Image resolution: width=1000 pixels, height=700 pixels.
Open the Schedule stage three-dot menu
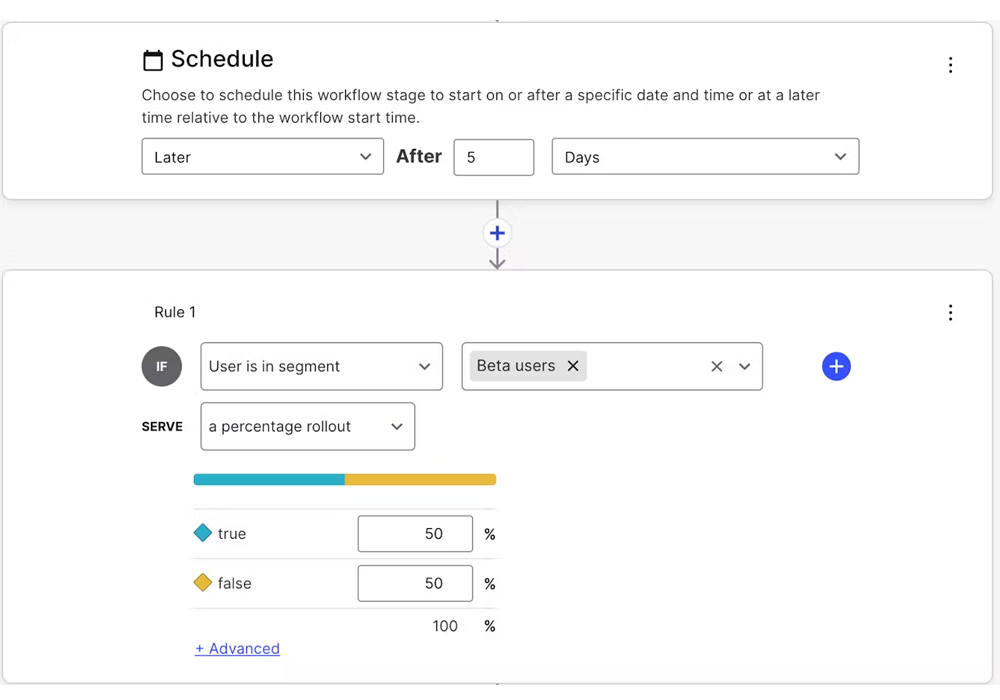pyautogui.click(x=950, y=65)
